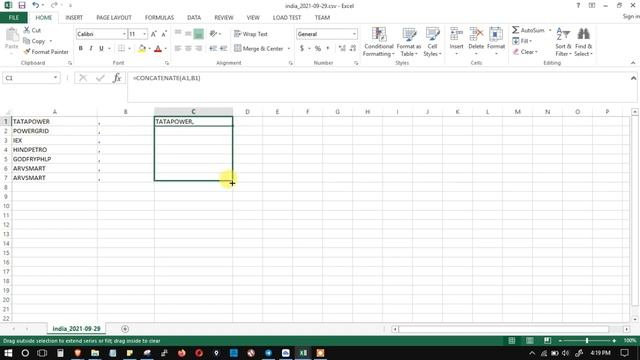Open the Format cells menu
The height and width of the screenshot is (360, 640).
coord(496,42)
